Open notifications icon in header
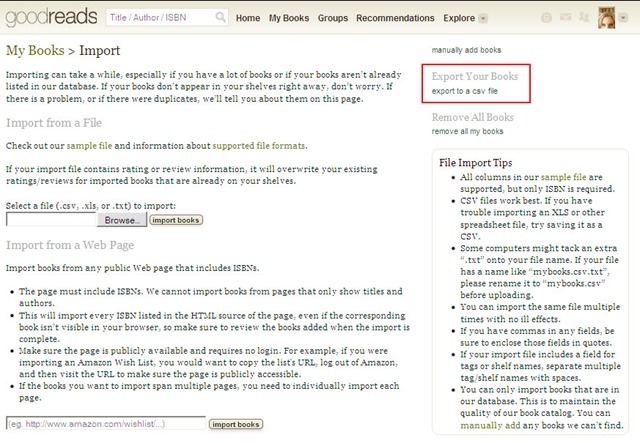This screenshot has height=443, width=640. pos(546,18)
